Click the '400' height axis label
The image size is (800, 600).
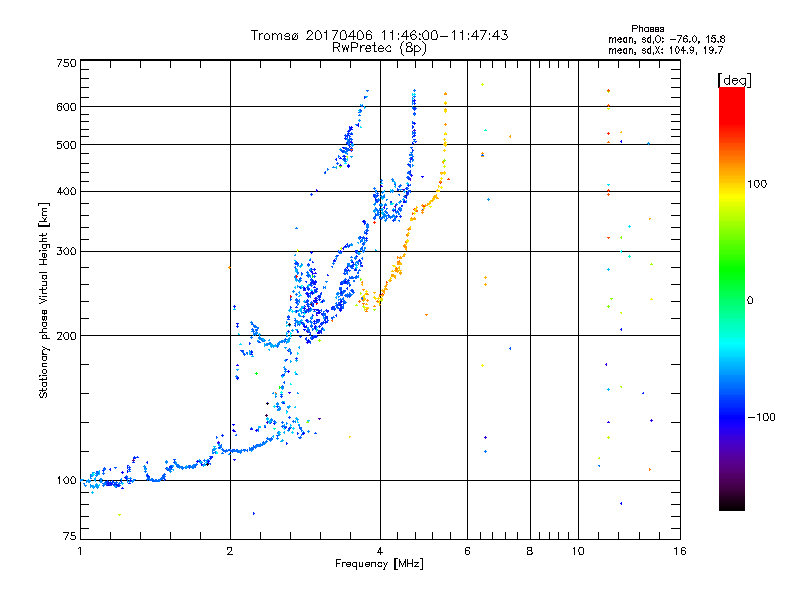[66, 192]
